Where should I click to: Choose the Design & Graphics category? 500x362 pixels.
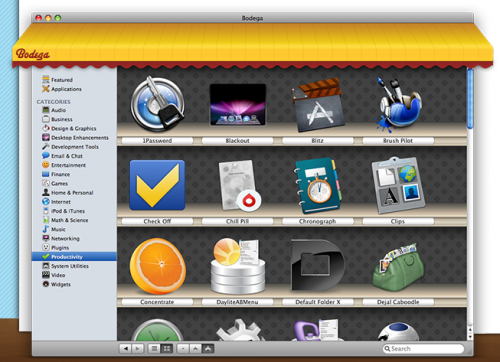click(x=69, y=128)
